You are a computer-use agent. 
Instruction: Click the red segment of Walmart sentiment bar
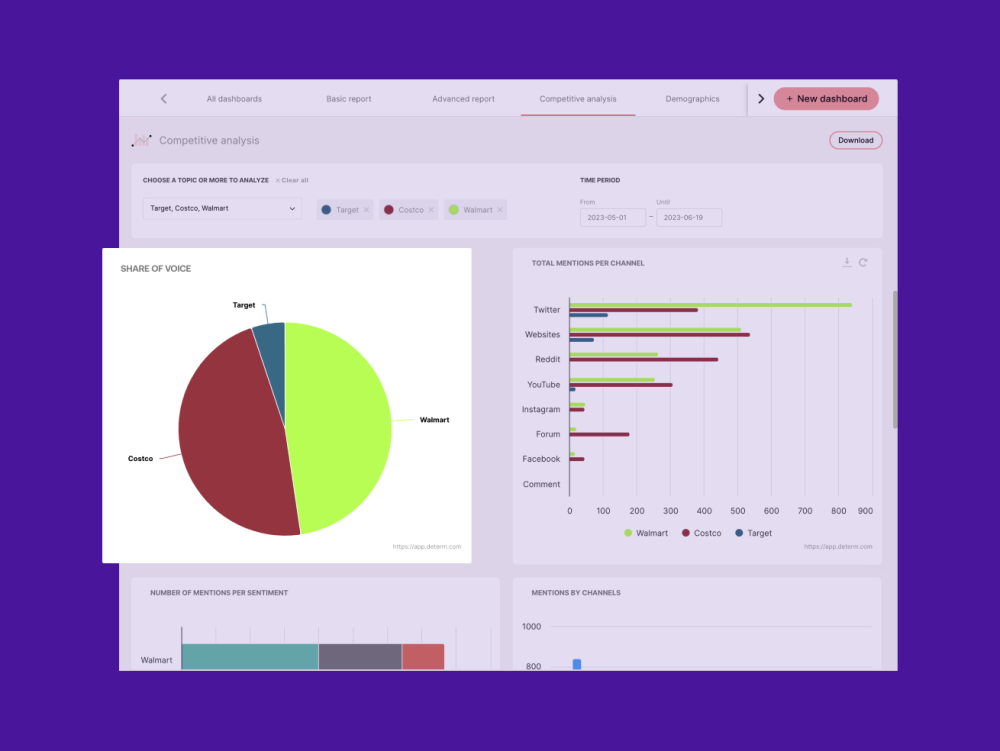click(x=423, y=657)
